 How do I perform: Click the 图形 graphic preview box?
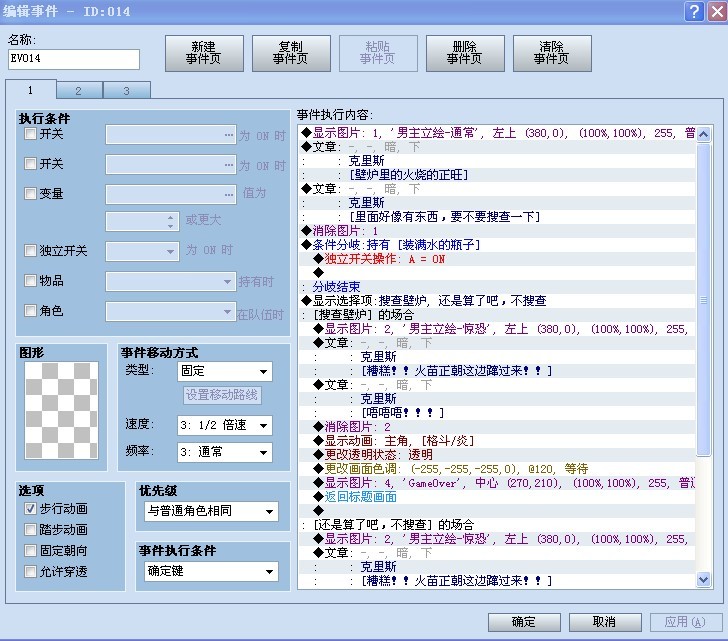click(61, 410)
